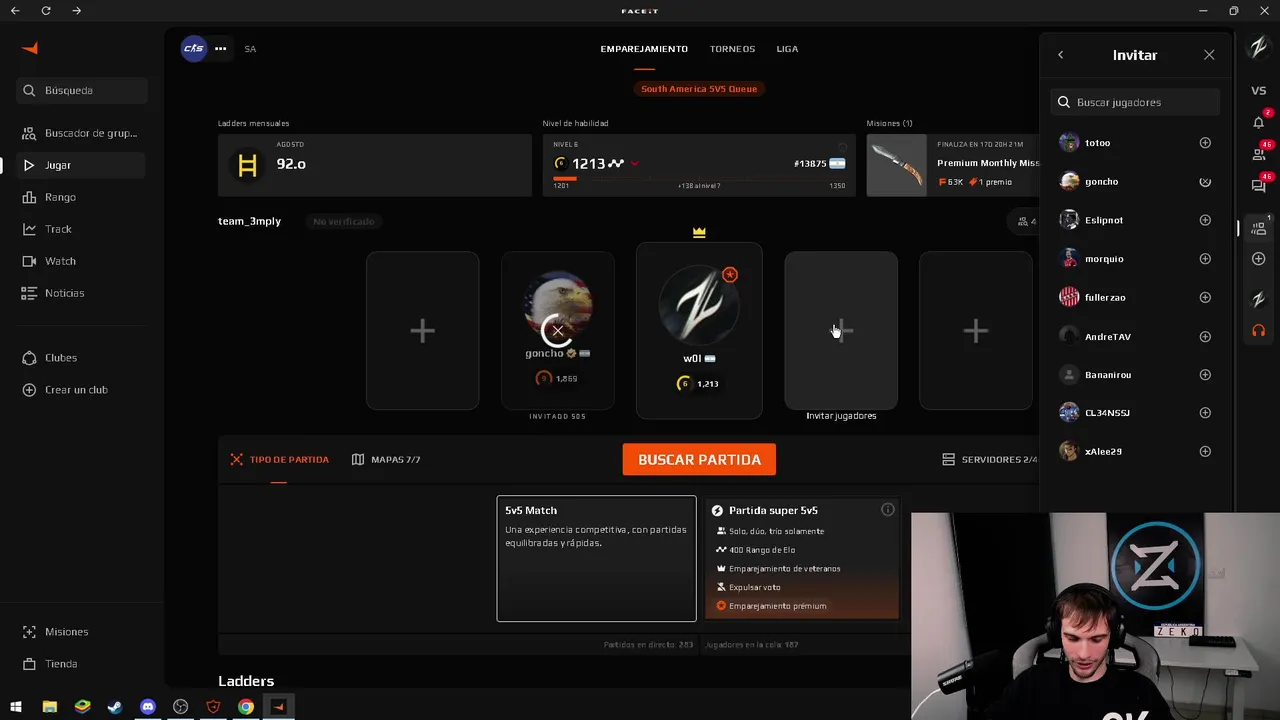Invite fullerzao with the plus icon

1205,297
